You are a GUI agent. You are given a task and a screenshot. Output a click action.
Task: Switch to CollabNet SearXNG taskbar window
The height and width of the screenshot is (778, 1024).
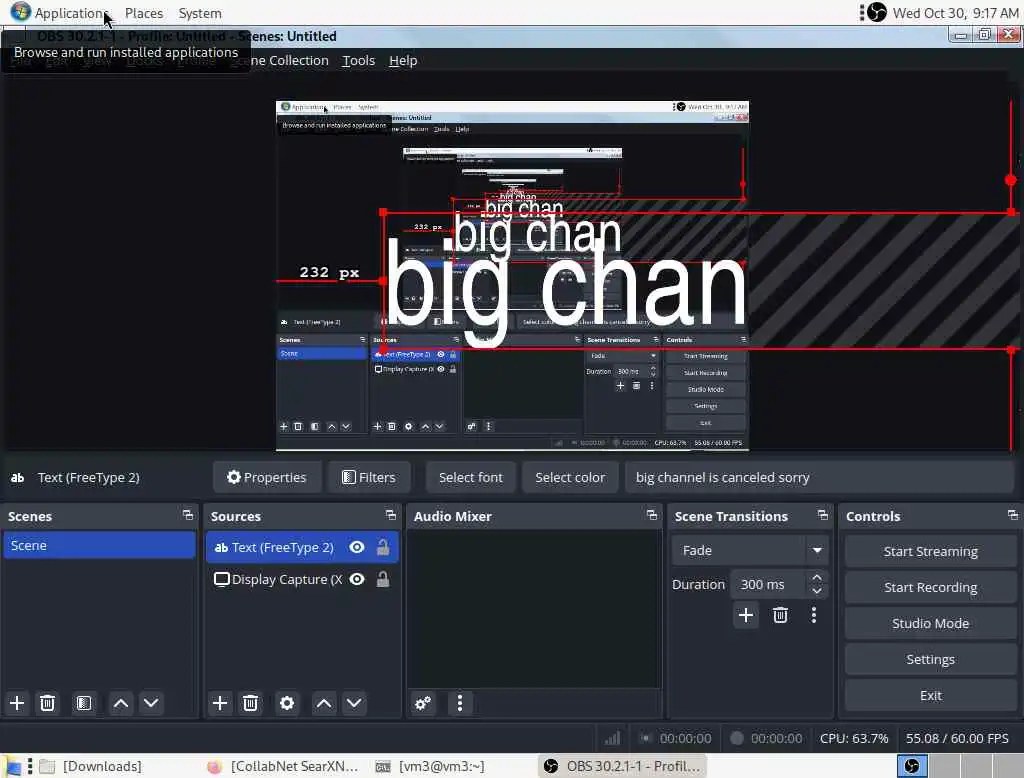tap(282, 766)
